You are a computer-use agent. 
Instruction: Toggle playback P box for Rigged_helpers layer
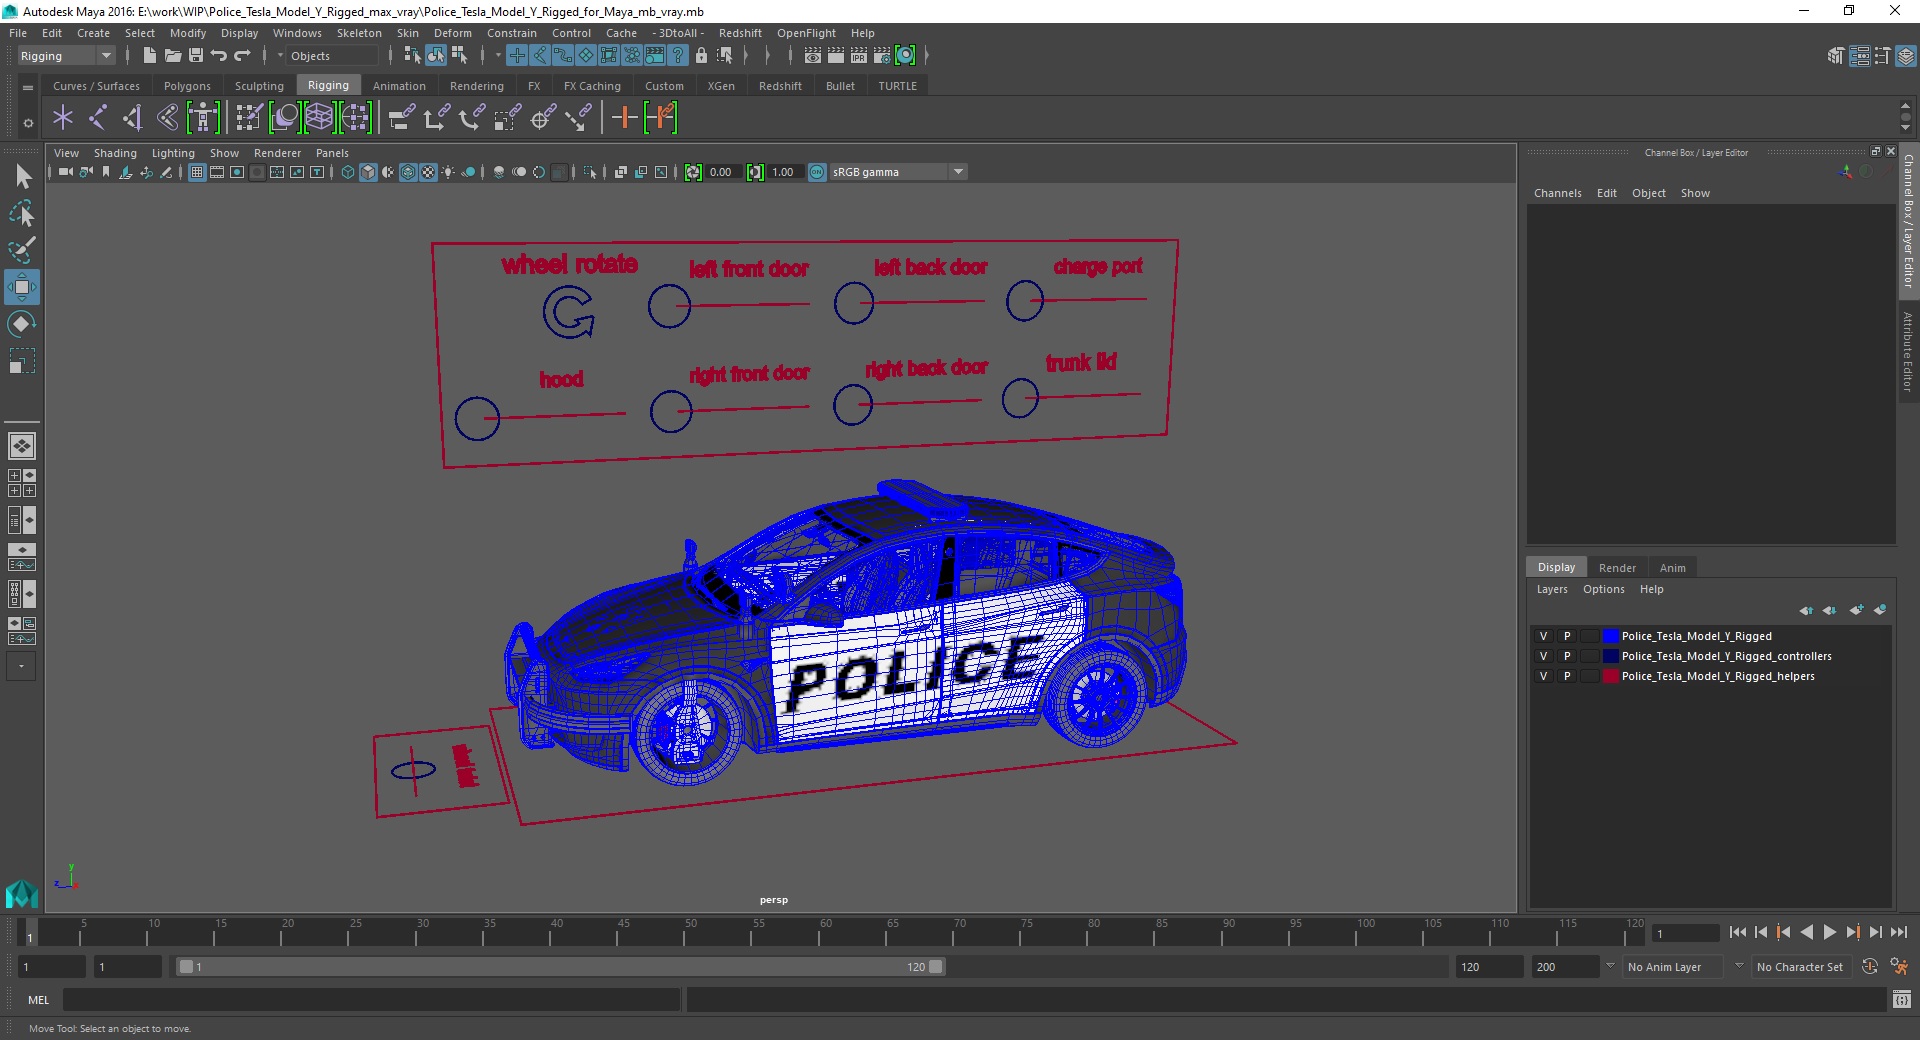1567,676
